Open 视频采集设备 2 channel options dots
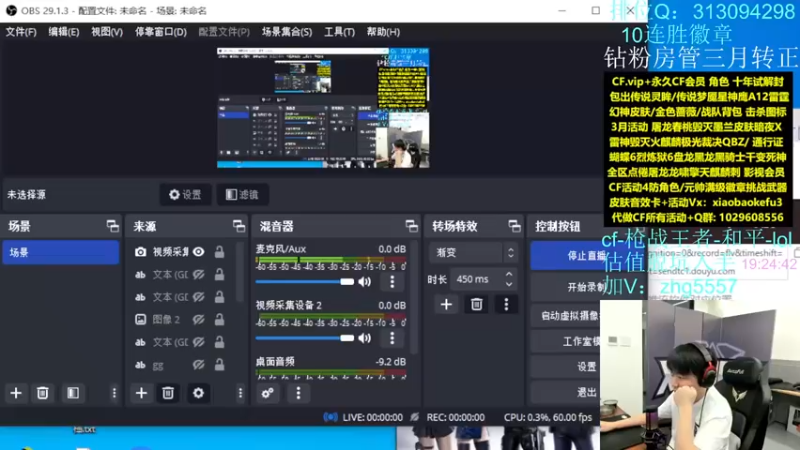Screen dimensions: 800x450 [x=392, y=338]
